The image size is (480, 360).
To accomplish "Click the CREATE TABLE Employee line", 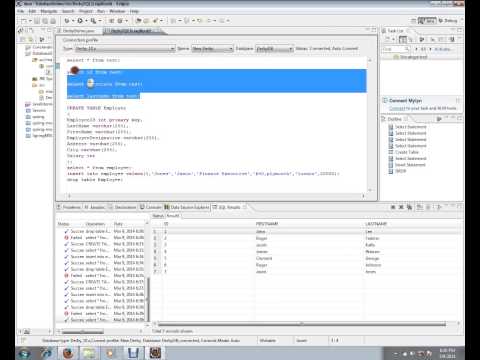I will 96,108.
